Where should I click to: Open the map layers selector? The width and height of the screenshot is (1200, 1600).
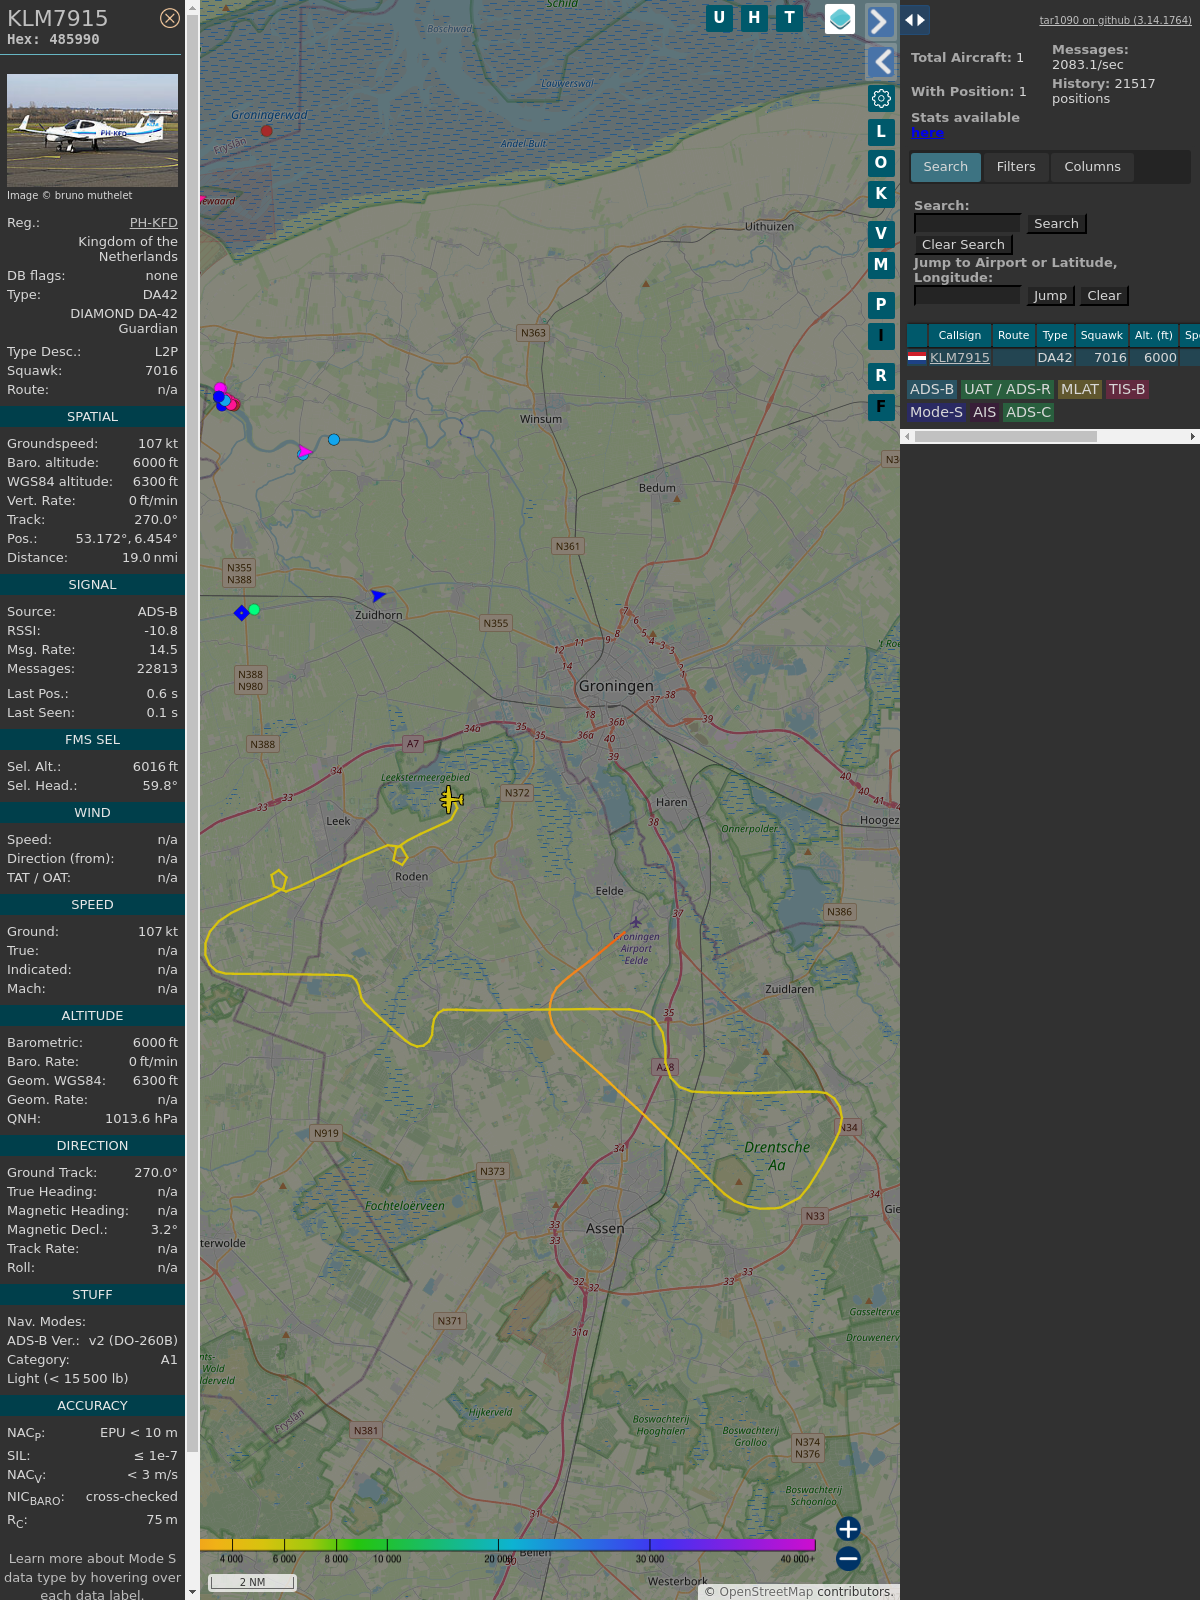[x=840, y=19]
